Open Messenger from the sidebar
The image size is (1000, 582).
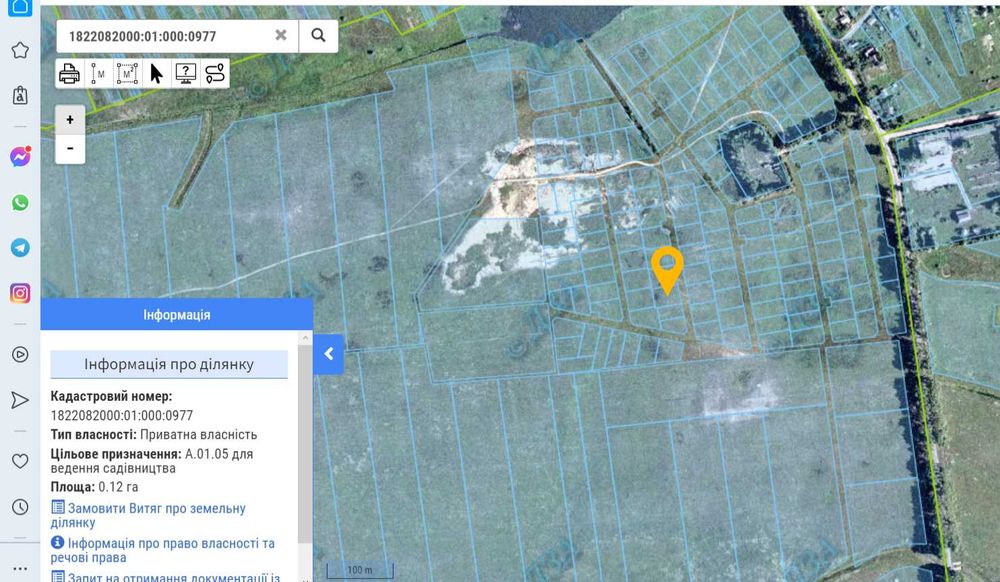(x=20, y=157)
